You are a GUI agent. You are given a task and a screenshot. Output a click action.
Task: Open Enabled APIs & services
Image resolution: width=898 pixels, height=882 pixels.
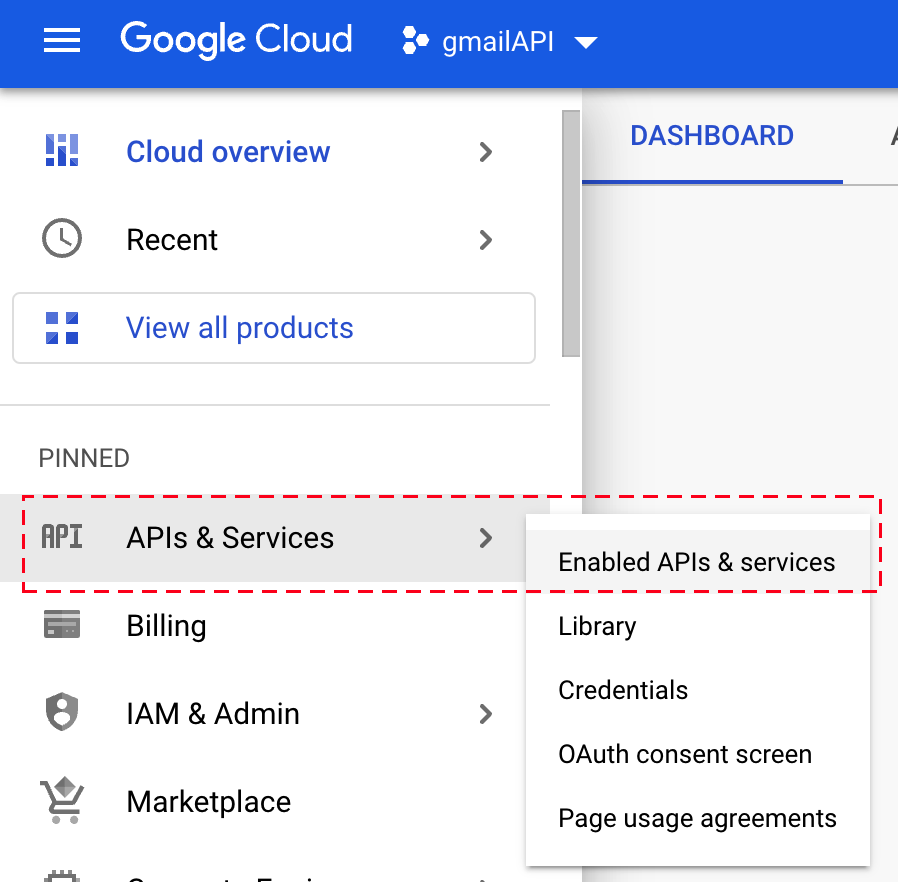tap(697, 562)
